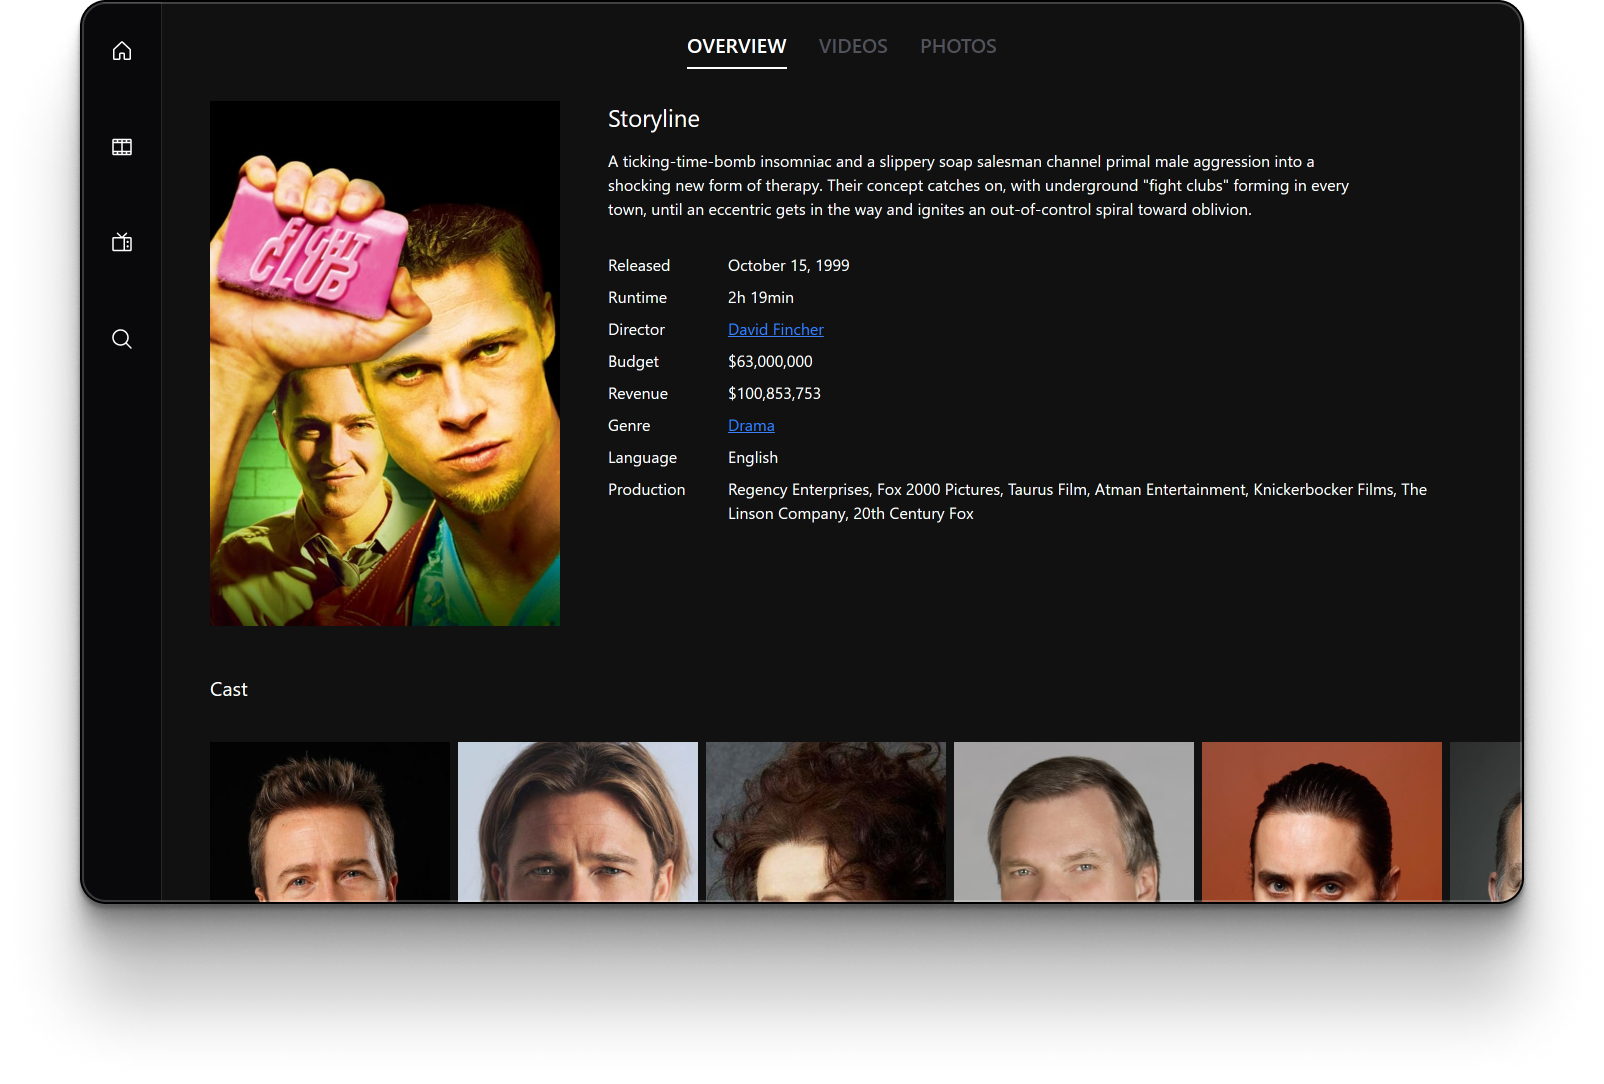This screenshot has width=1604, height=1084.
Task: Open the fourth cast photo, grey background
Action: pos(1074,822)
